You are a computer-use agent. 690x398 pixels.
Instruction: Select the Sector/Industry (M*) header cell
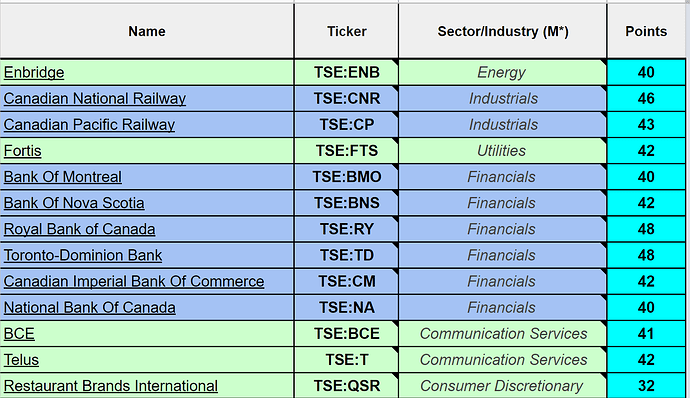click(503, 31)
